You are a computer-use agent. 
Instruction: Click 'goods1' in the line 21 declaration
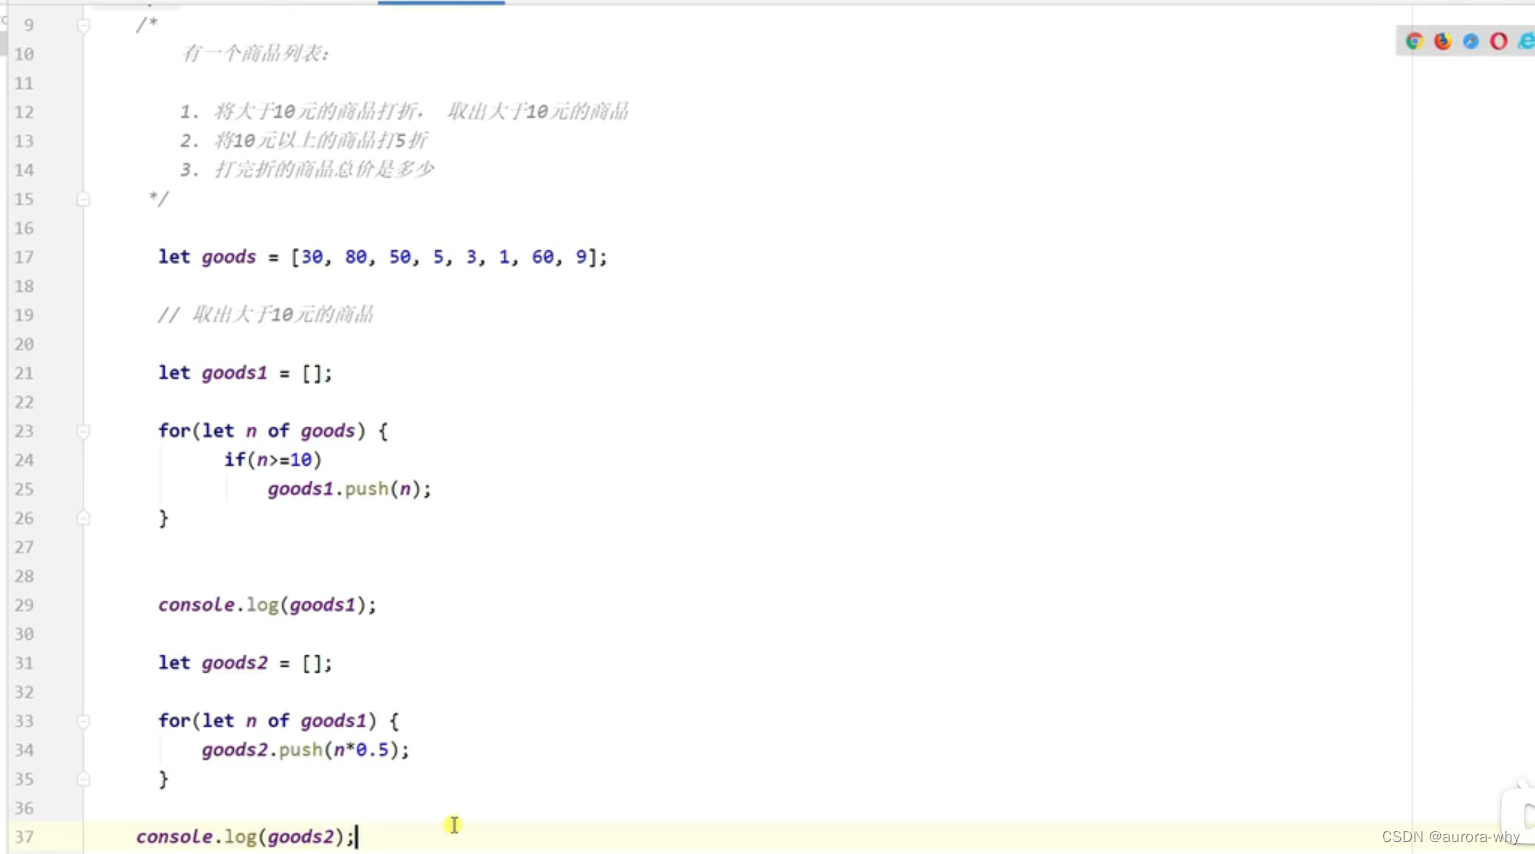point(234,373)
